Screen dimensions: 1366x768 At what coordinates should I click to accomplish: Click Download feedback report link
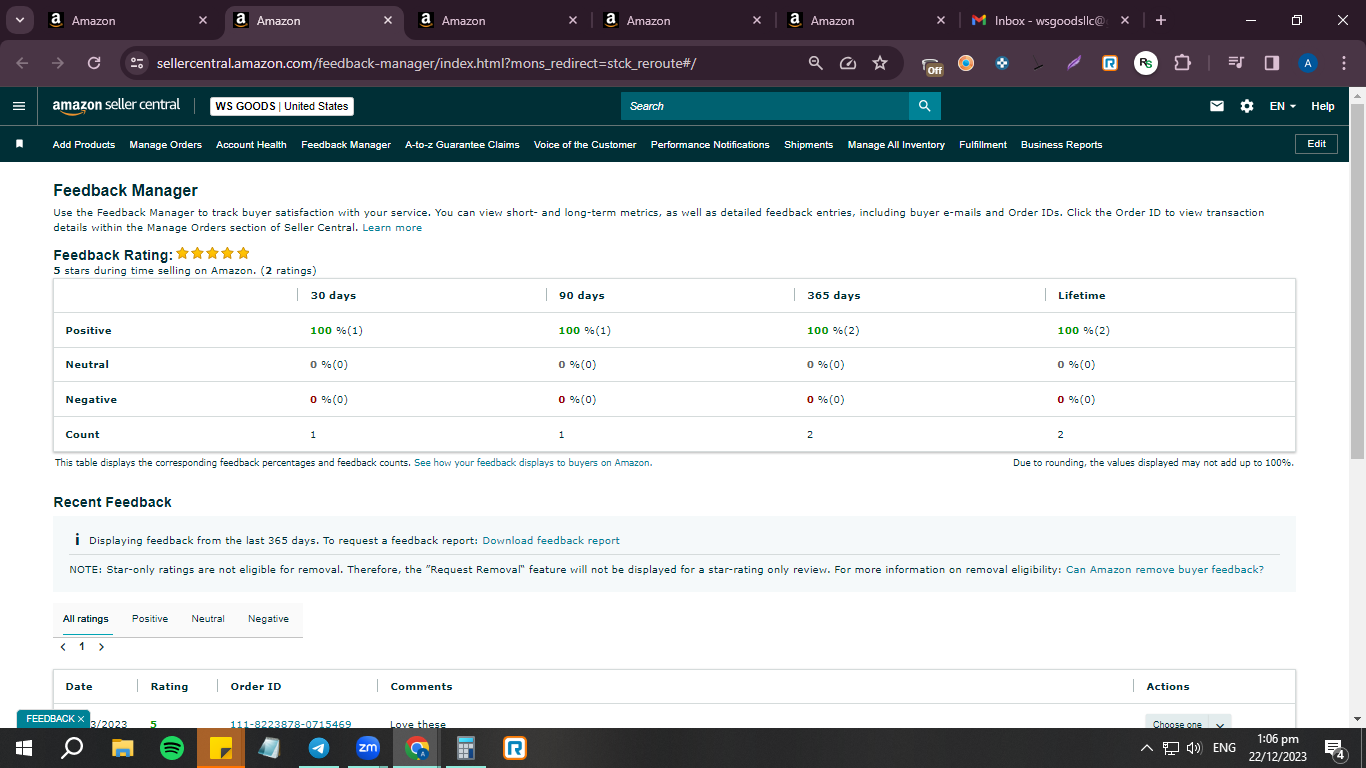[x=551, y=541]
